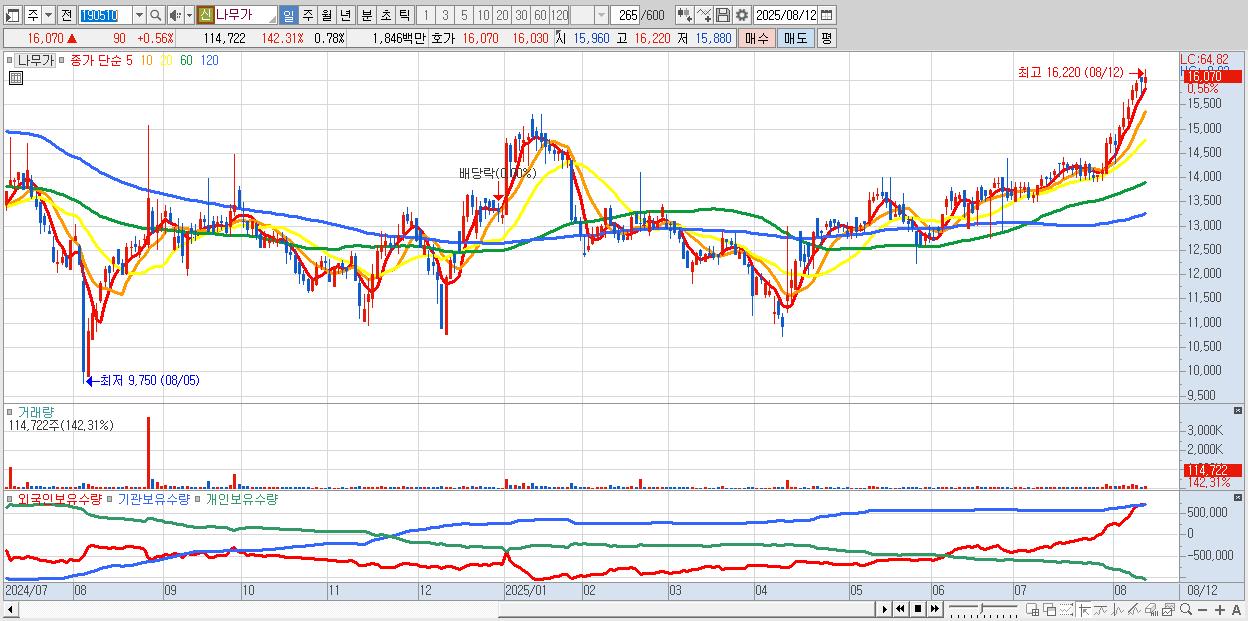Viewport: 1248px width, 621px height.
Task: Click the overlapping windows icon
Action: (1050, 609)
